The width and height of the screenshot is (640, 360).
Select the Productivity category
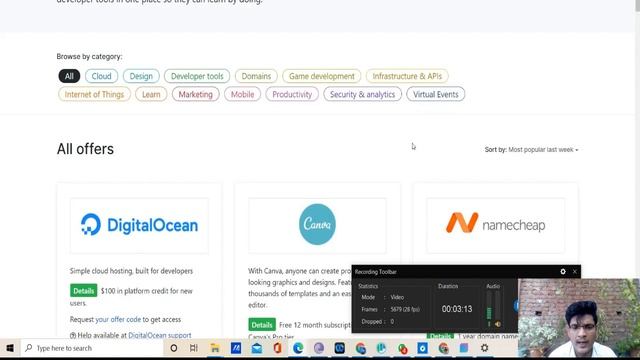point(292,94)
